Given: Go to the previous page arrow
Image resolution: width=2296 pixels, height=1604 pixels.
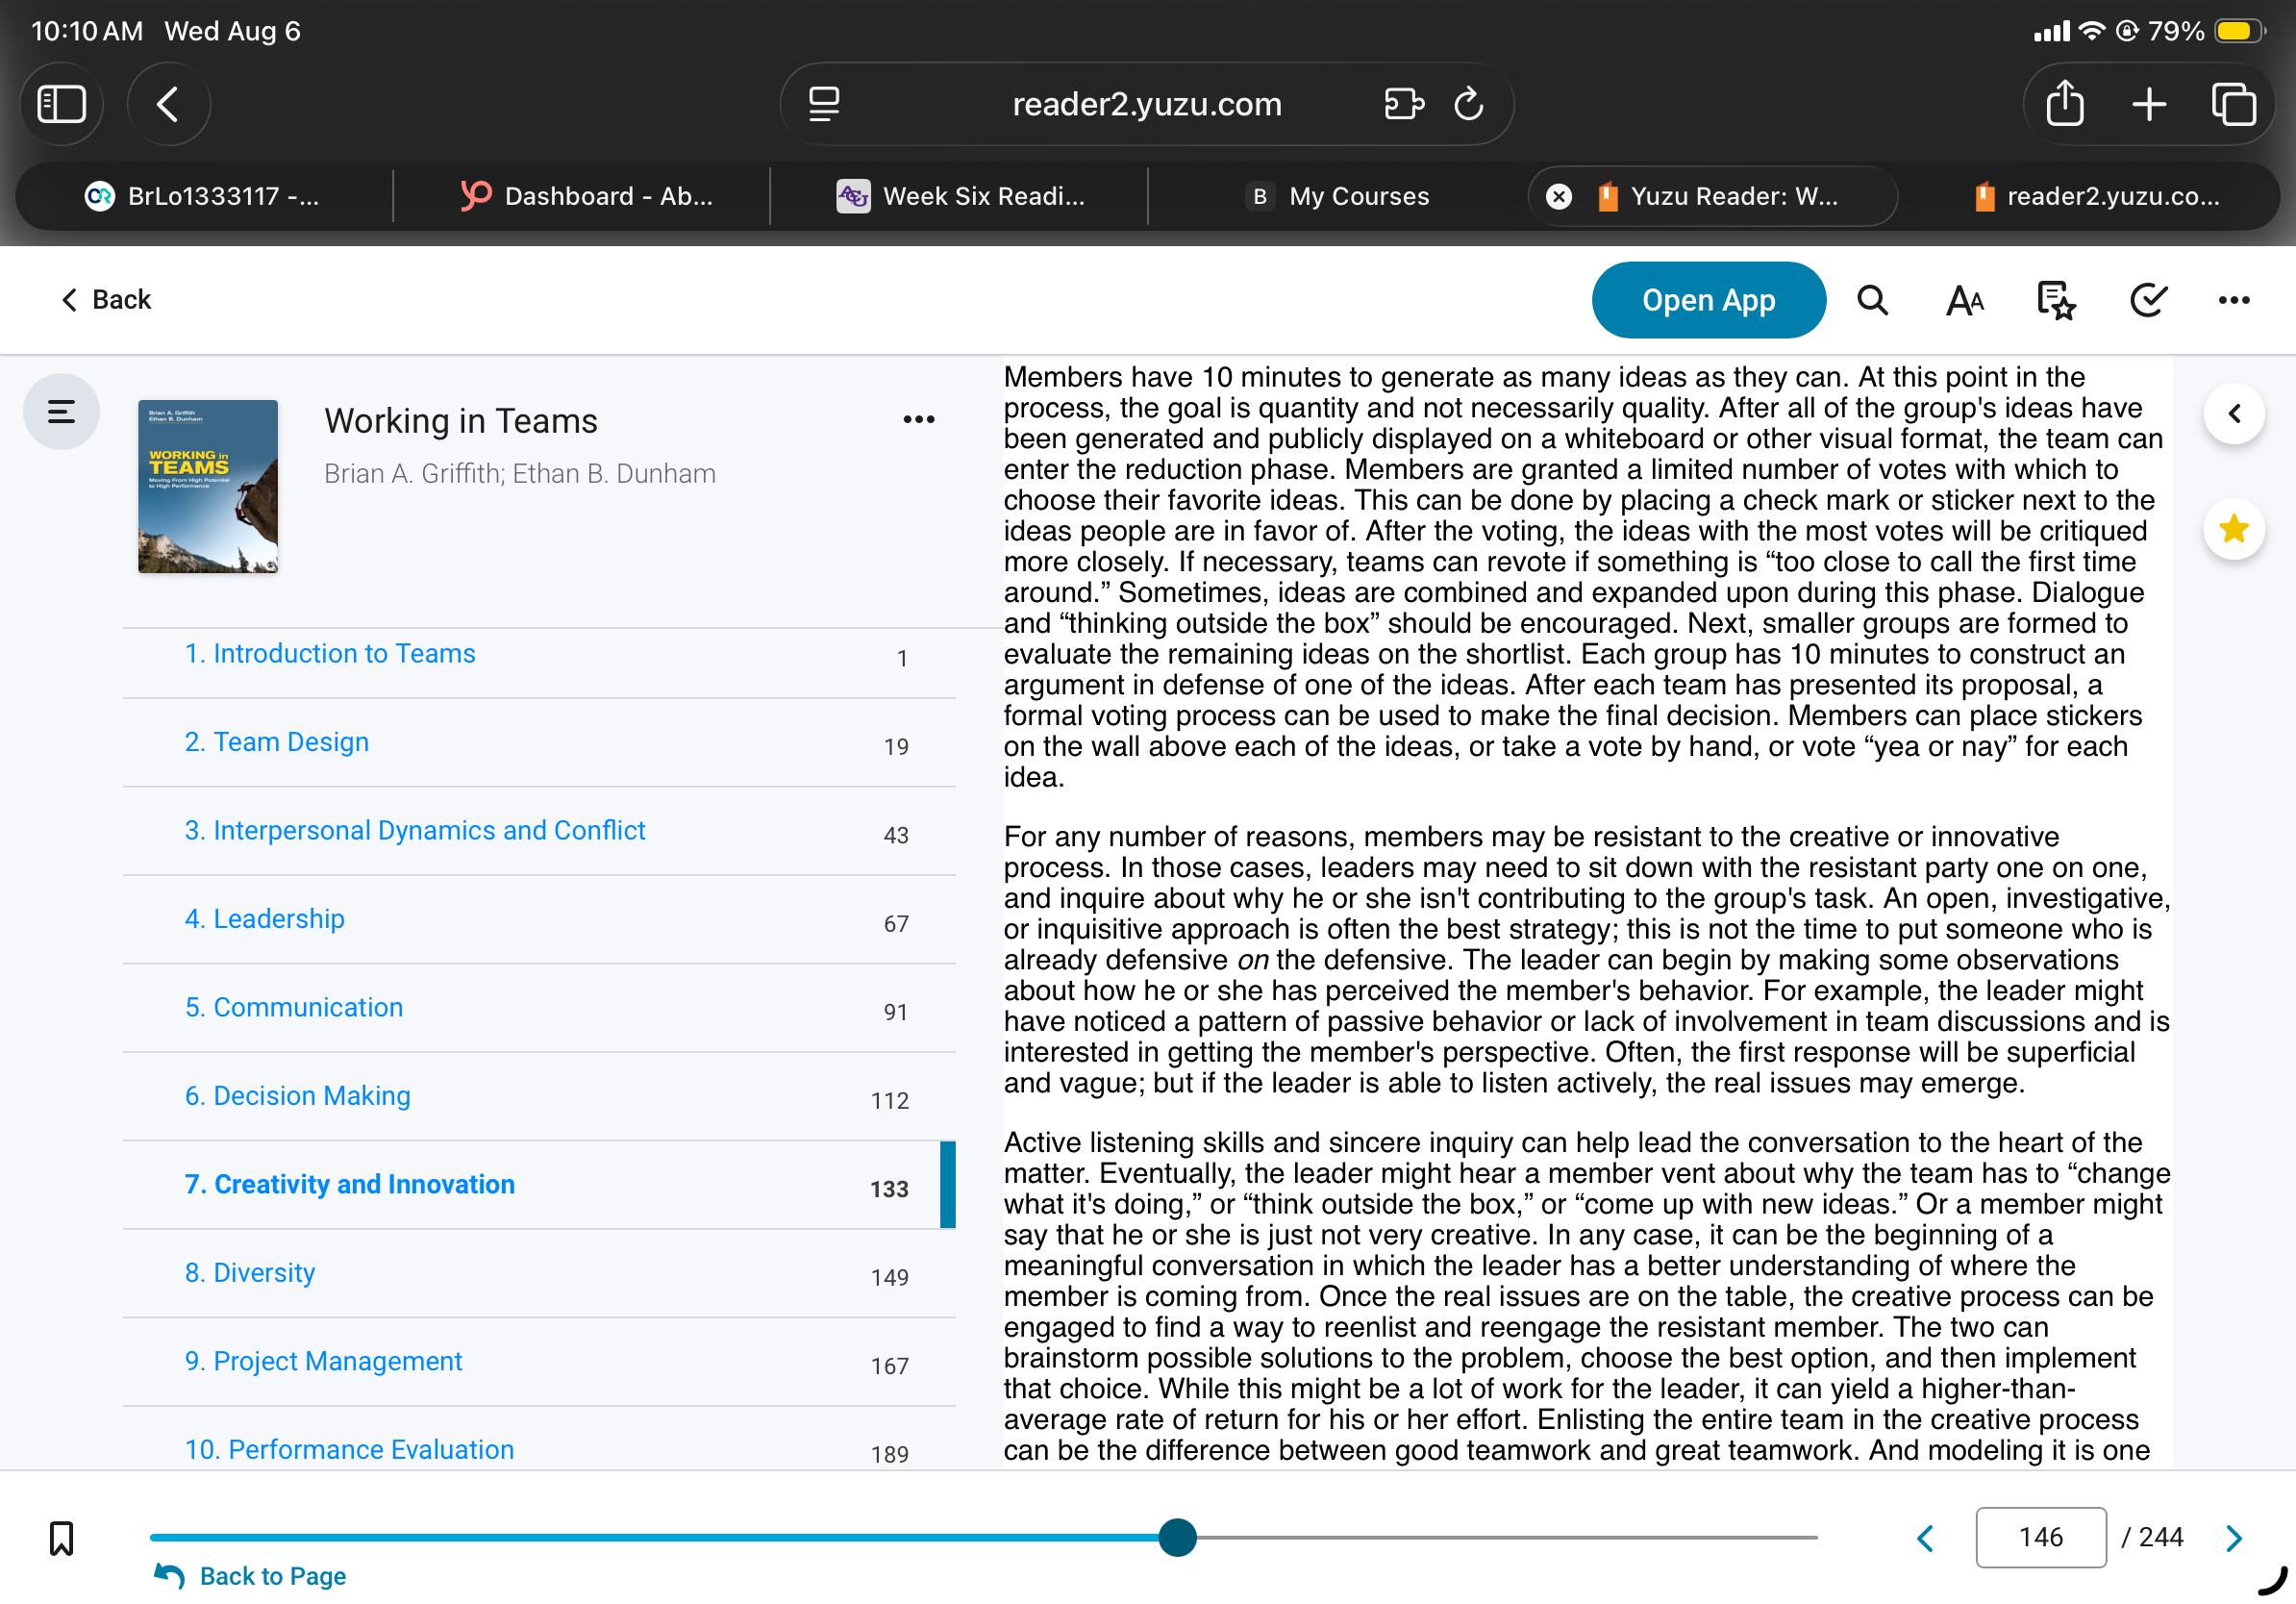Looking at the screenshot, I should 1925,1538.
